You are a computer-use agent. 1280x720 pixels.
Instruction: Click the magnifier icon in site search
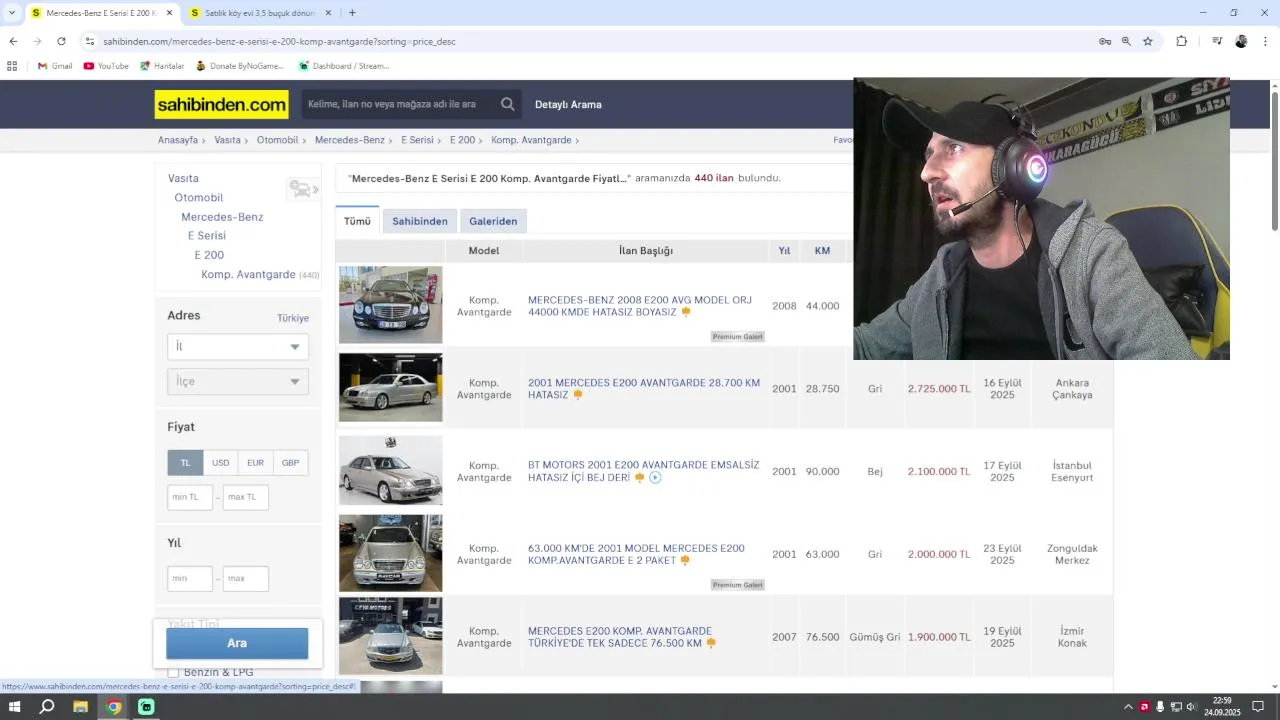point(508,104)
